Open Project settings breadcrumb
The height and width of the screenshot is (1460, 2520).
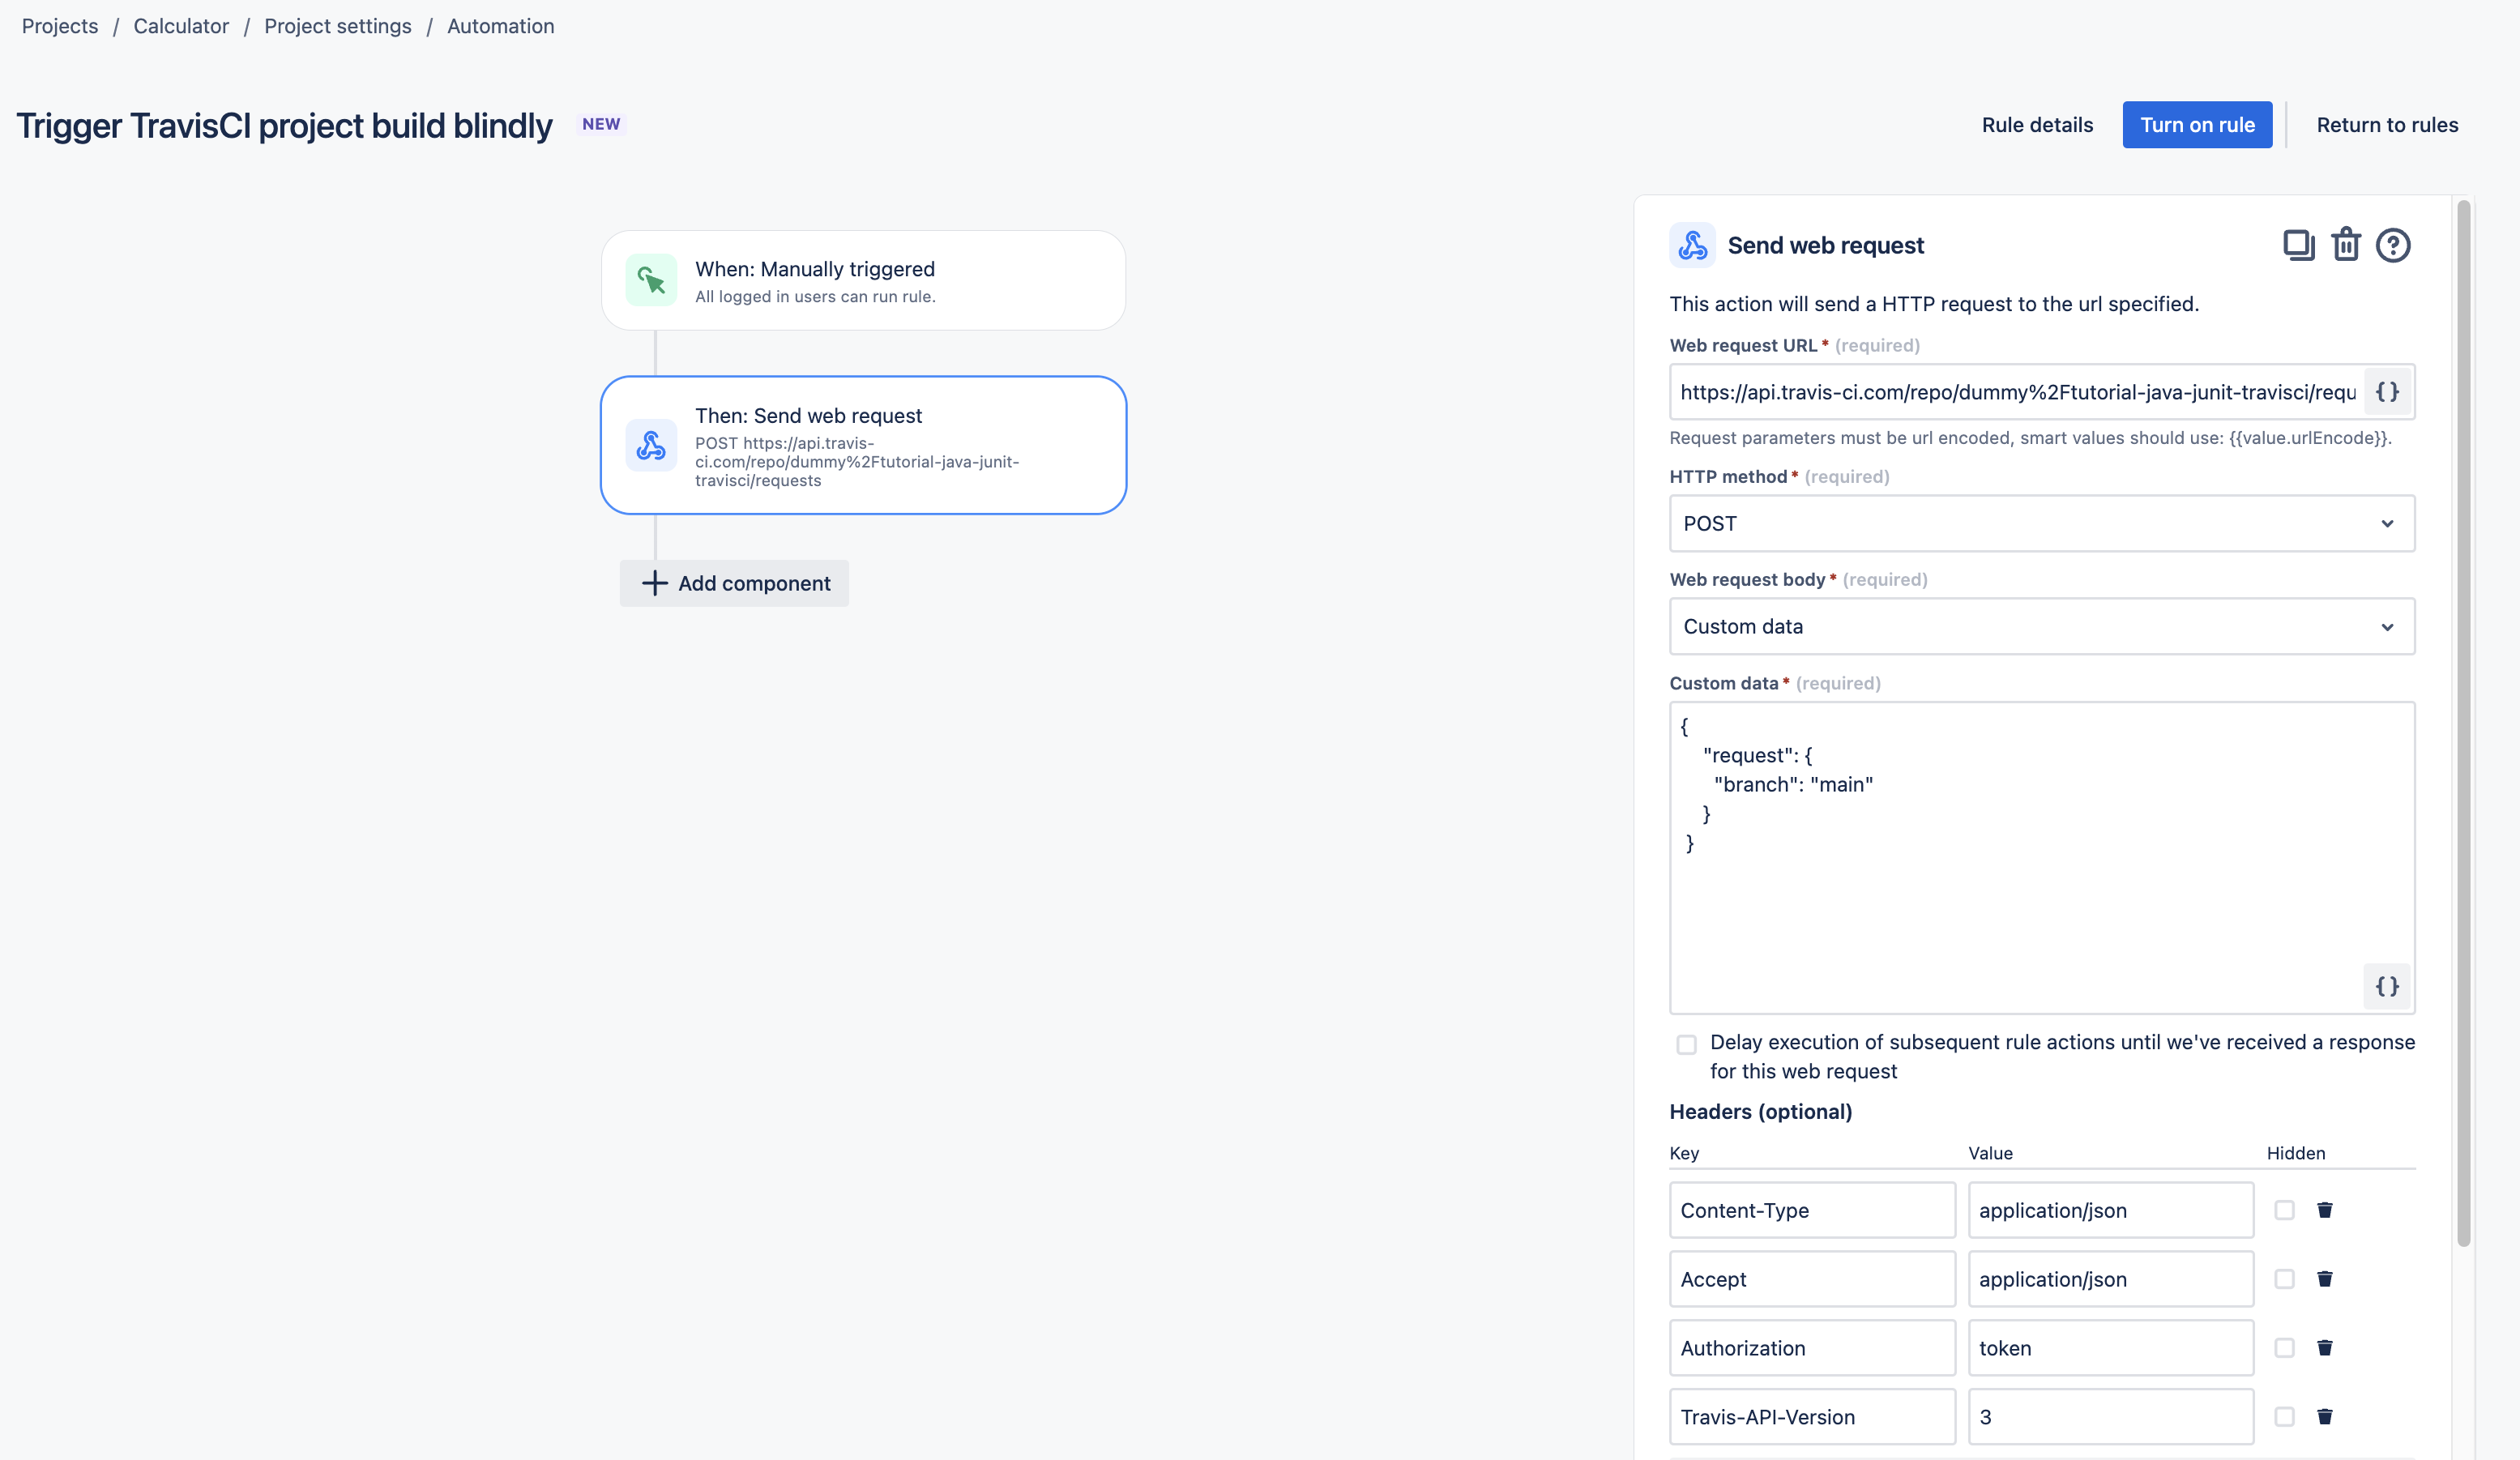coord(338,26)
